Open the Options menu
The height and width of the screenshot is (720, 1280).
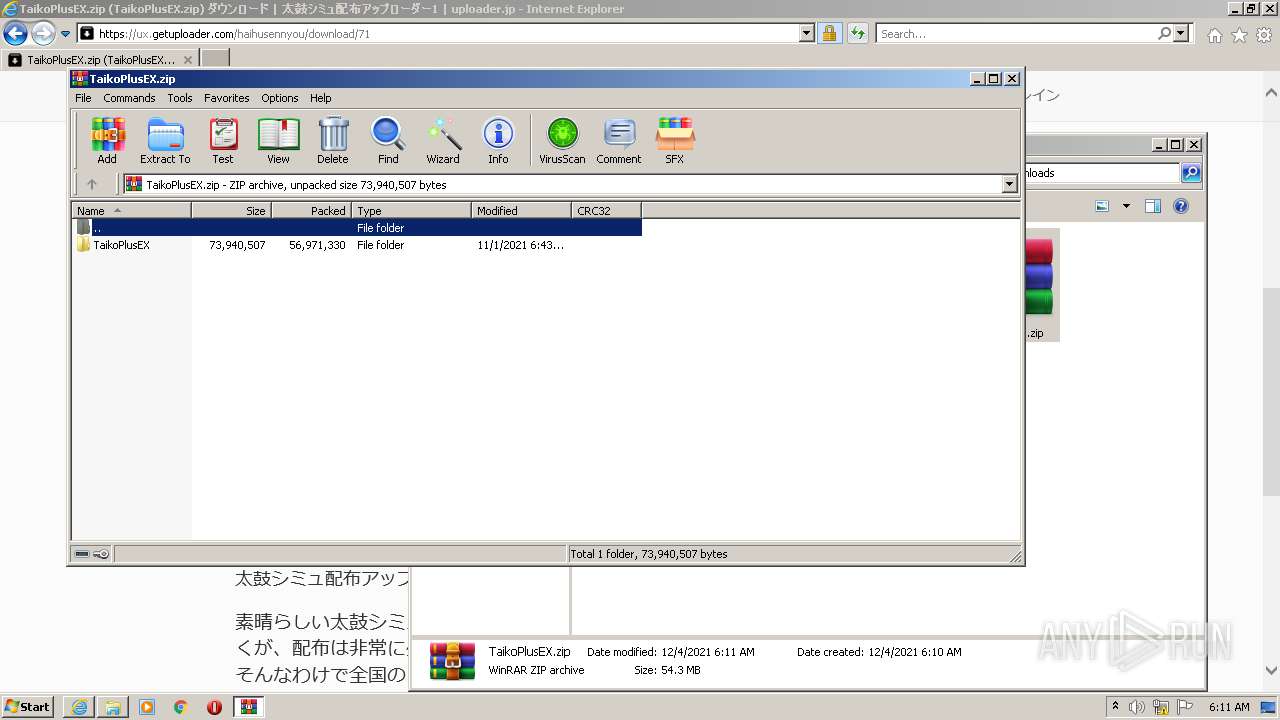pos(280,98)
